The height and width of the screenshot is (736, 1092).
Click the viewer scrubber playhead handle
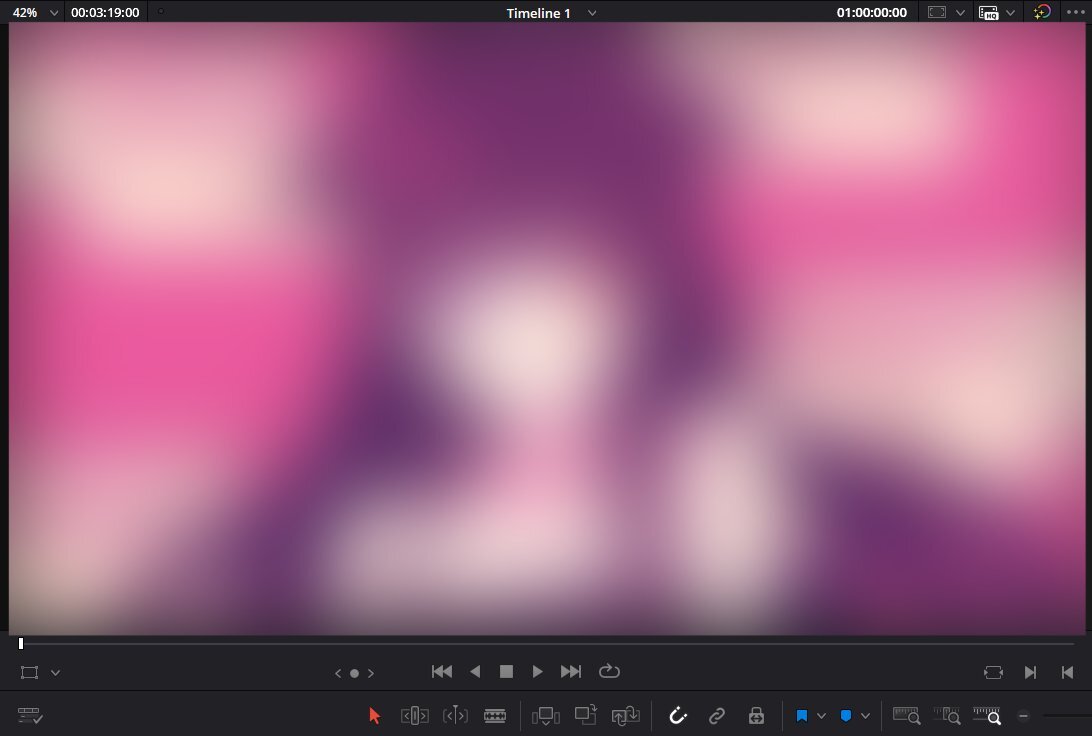click(21, 643)
